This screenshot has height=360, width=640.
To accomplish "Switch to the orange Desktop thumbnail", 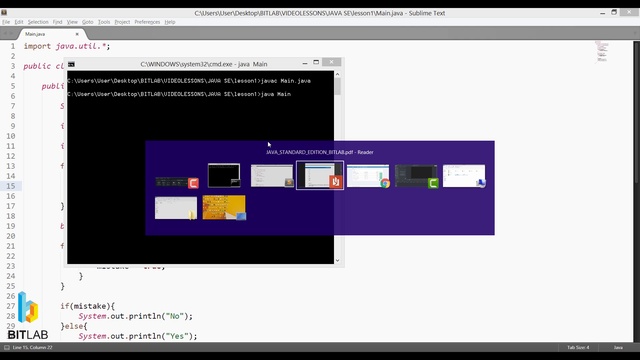I will click(x=224, y=207).
